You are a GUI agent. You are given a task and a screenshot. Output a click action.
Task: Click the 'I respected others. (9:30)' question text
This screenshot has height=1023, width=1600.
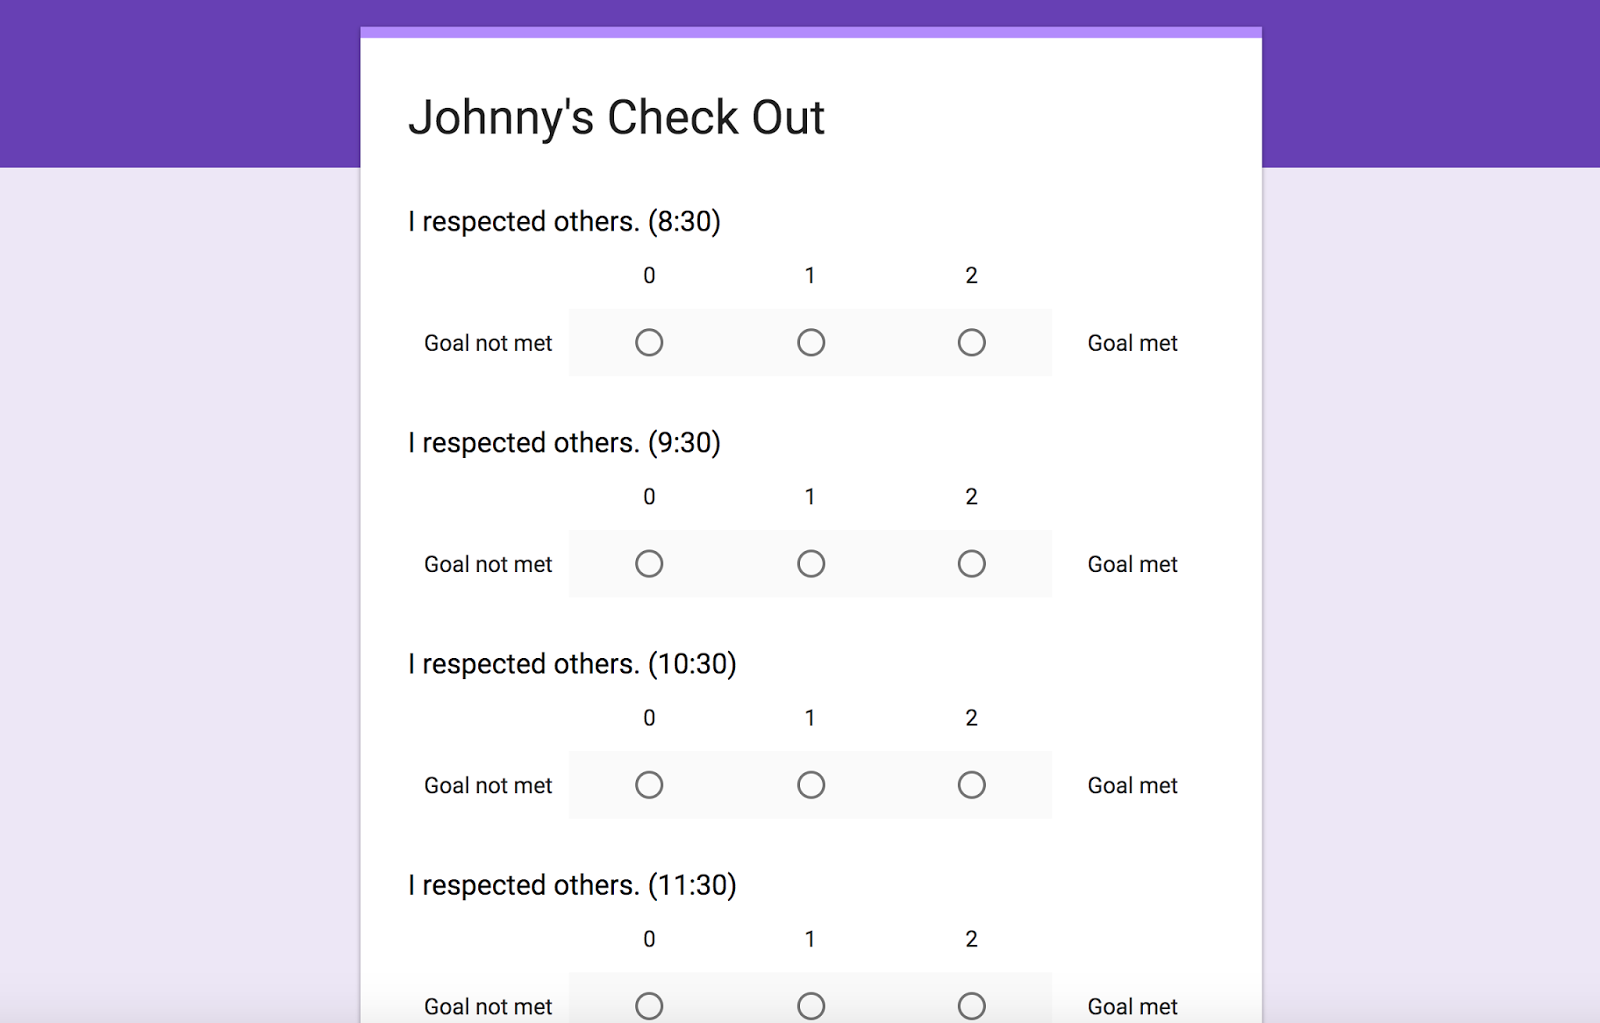(564, 442)
